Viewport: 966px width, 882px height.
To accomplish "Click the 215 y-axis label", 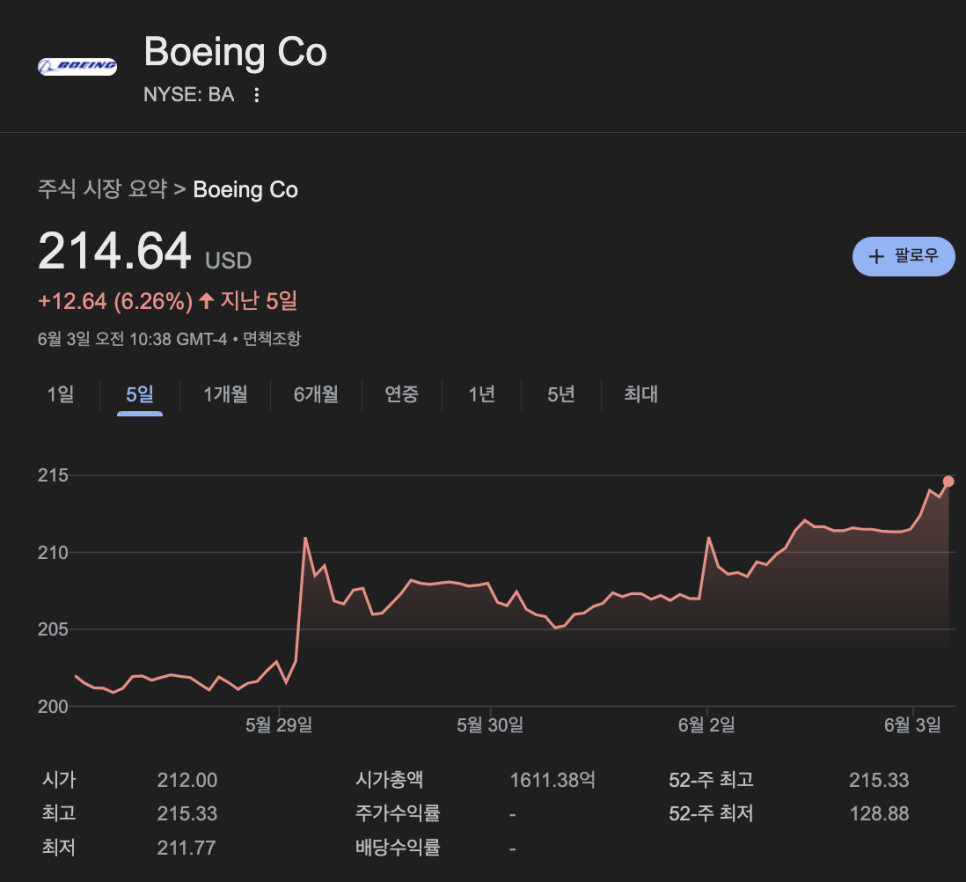I will (53, 475).
